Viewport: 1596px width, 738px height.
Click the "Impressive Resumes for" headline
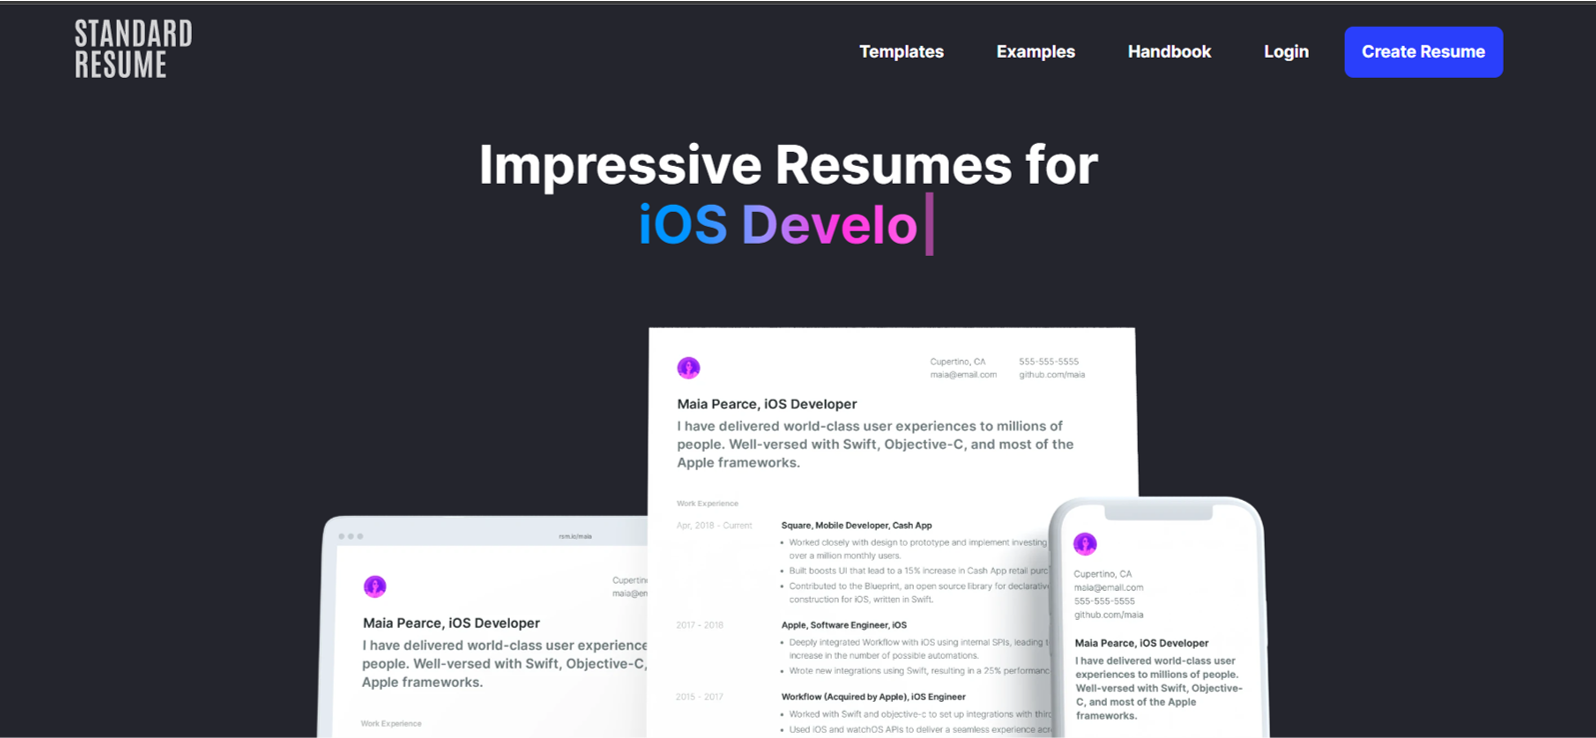point(788,165)
